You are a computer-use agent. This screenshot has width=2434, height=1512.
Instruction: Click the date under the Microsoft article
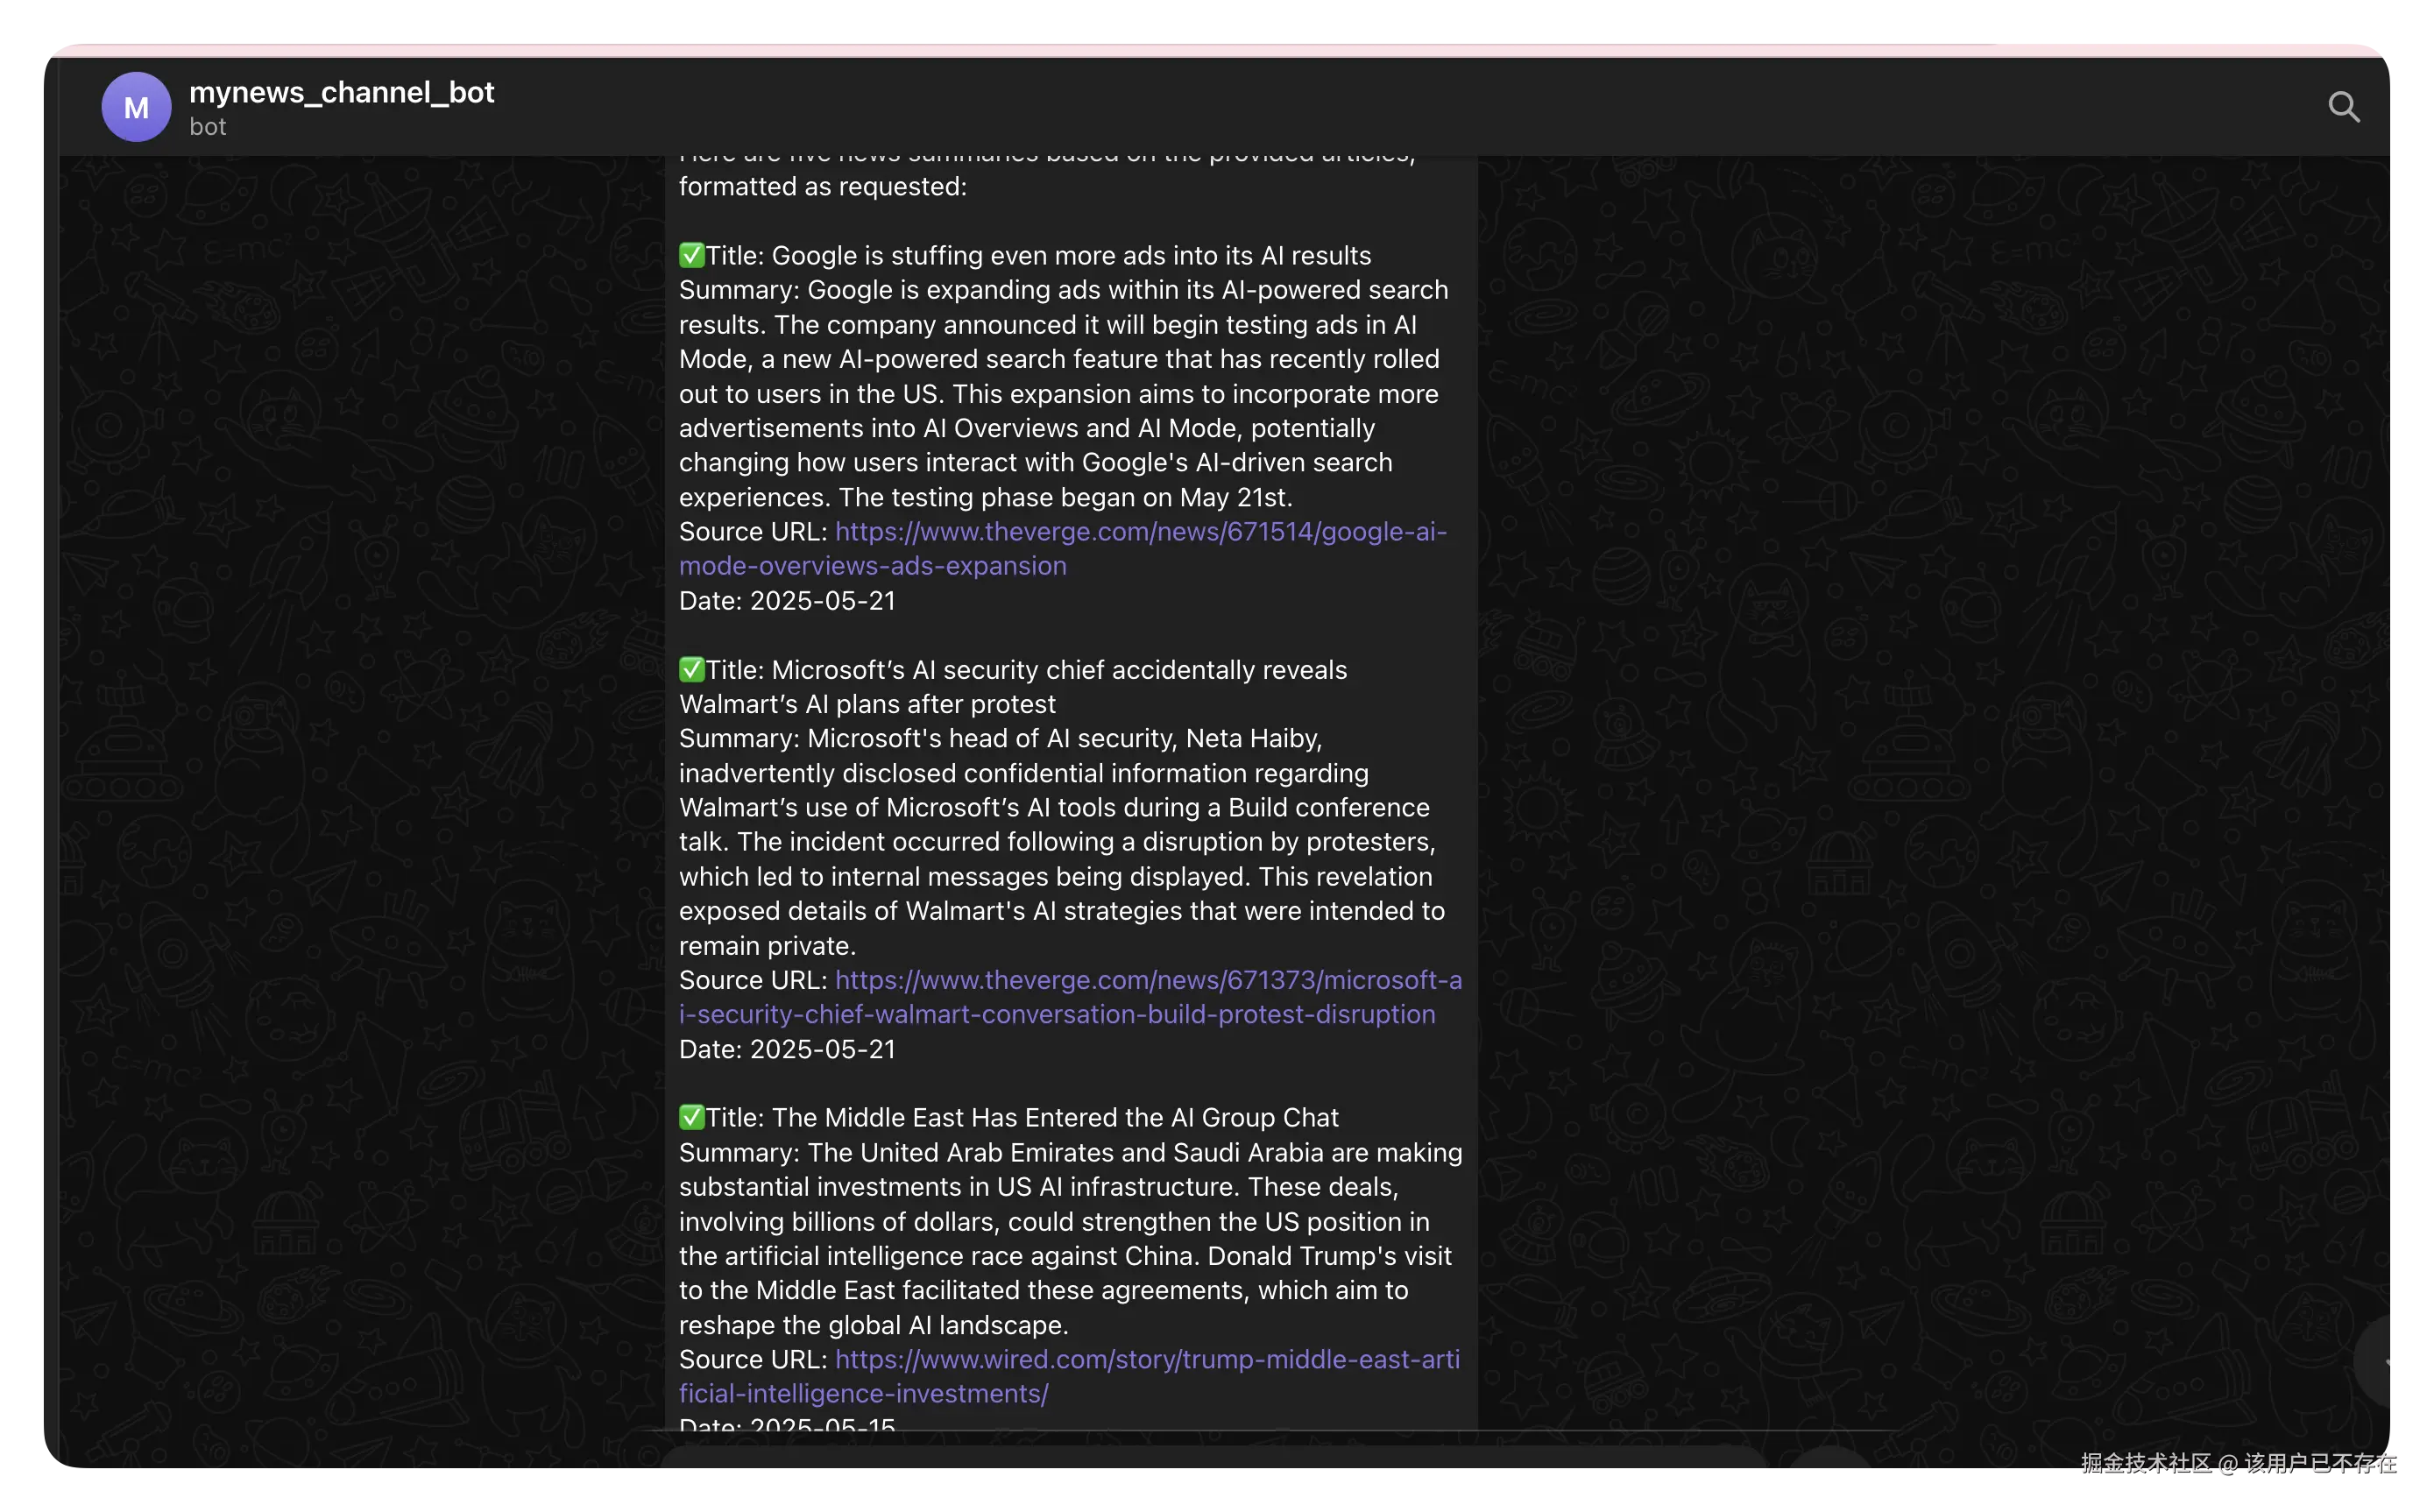(x=787, y=1049)
